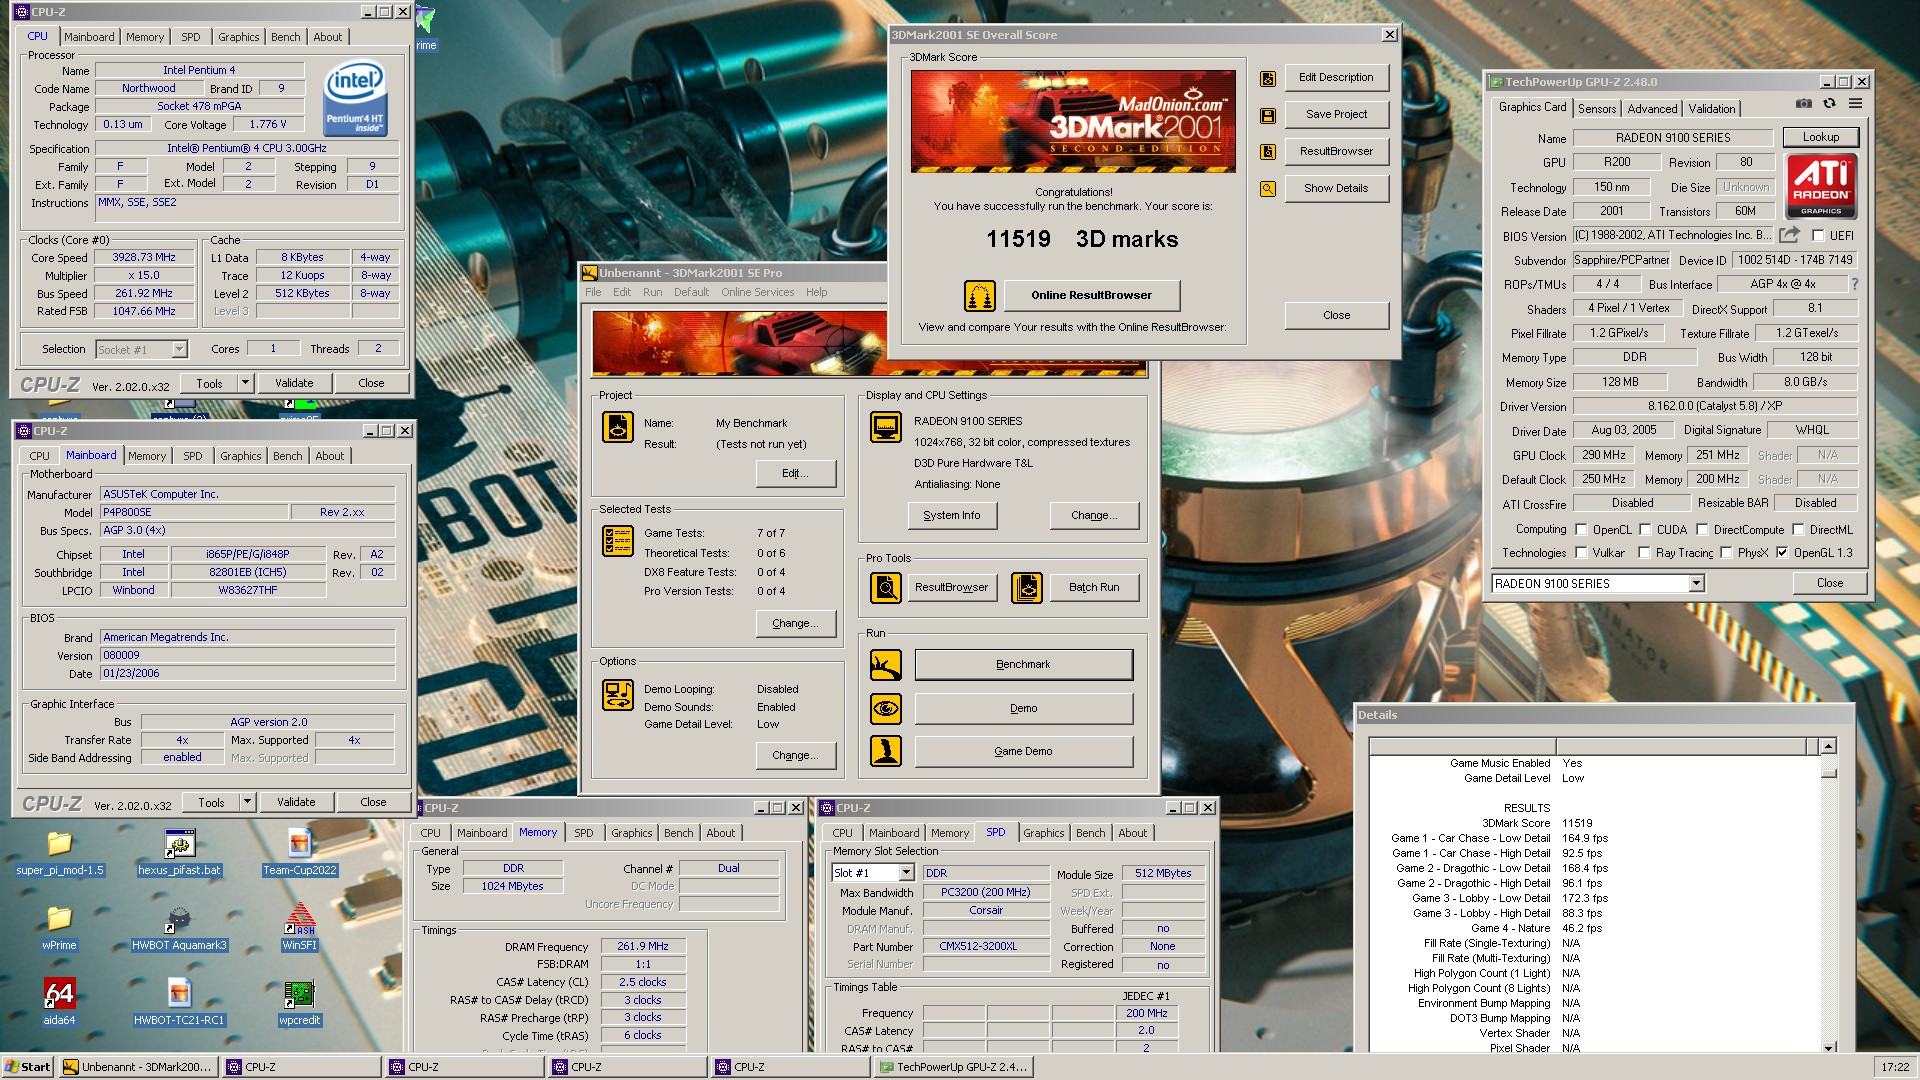The image size is (1920, 1080).
Task: Expand the RADEON 9100 SERIES dropdown
Action: click(1696, 584)
